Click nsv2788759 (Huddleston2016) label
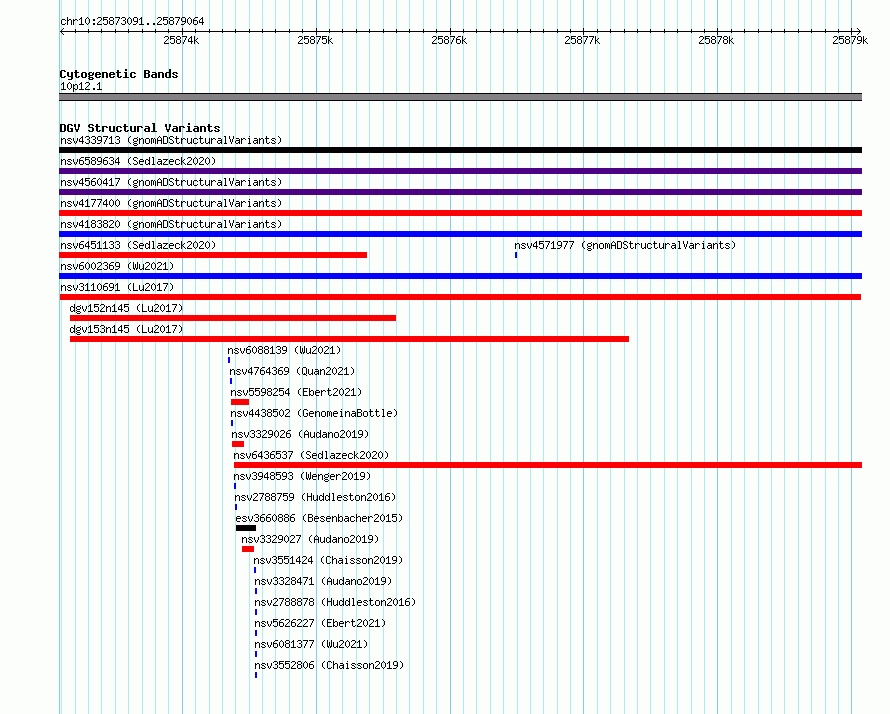This screenshot has height=714, width=890. pyautogui.click(x=316, y=497)
